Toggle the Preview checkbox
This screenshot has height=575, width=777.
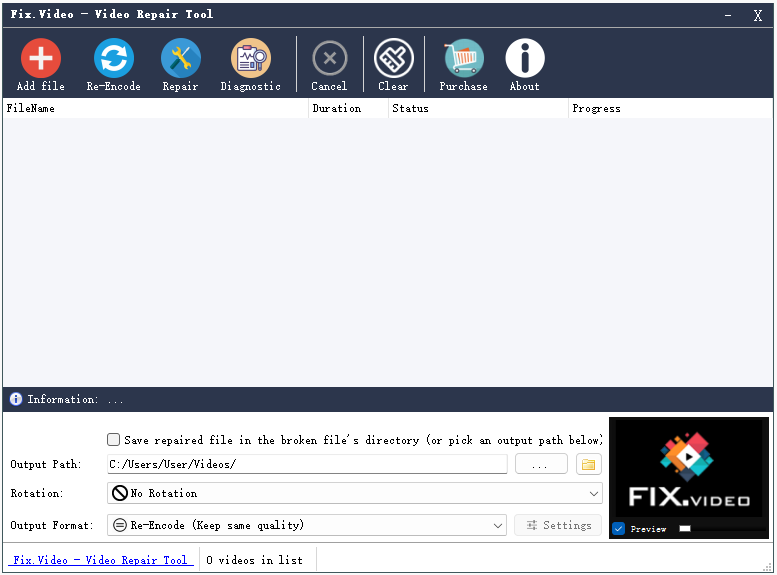618,528
